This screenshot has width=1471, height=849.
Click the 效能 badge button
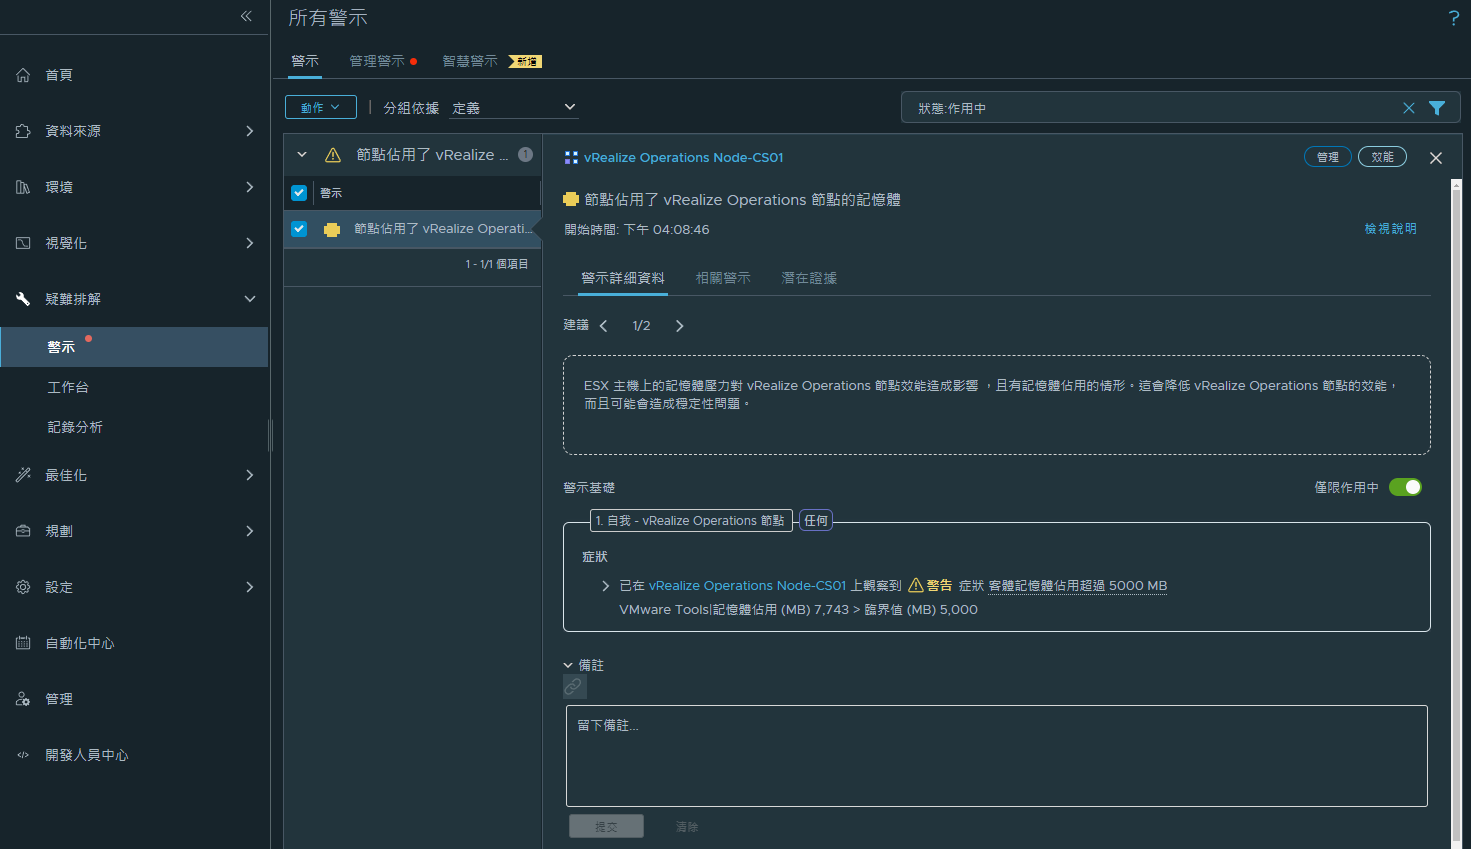(1382, 157)
